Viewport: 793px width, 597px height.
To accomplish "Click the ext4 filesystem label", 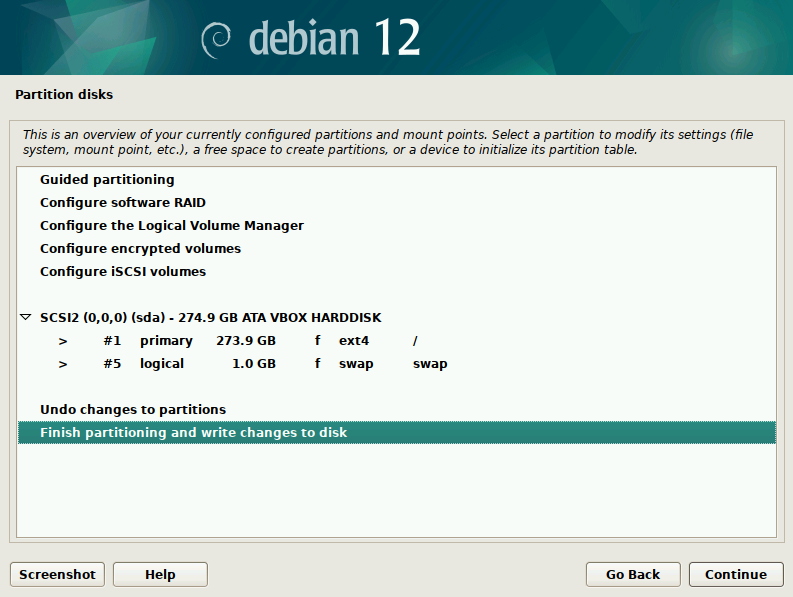I will click(x=354, y=341).
